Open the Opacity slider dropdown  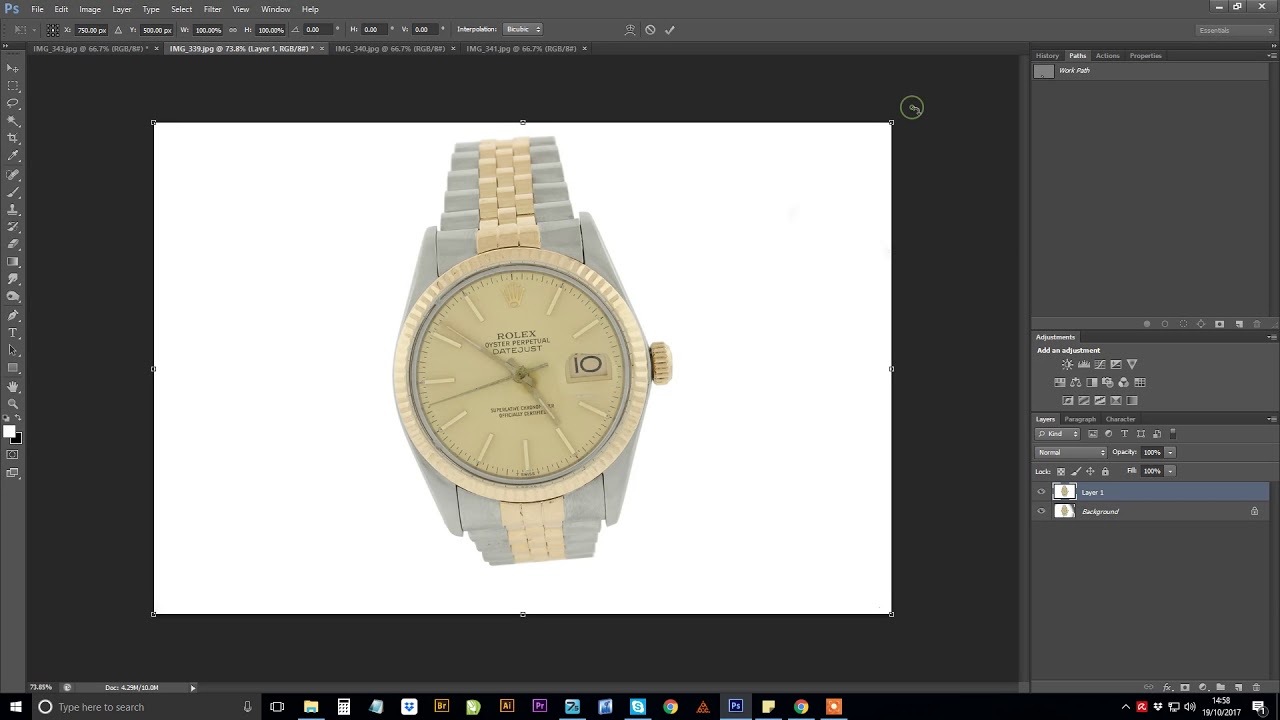coord(1170,453)
